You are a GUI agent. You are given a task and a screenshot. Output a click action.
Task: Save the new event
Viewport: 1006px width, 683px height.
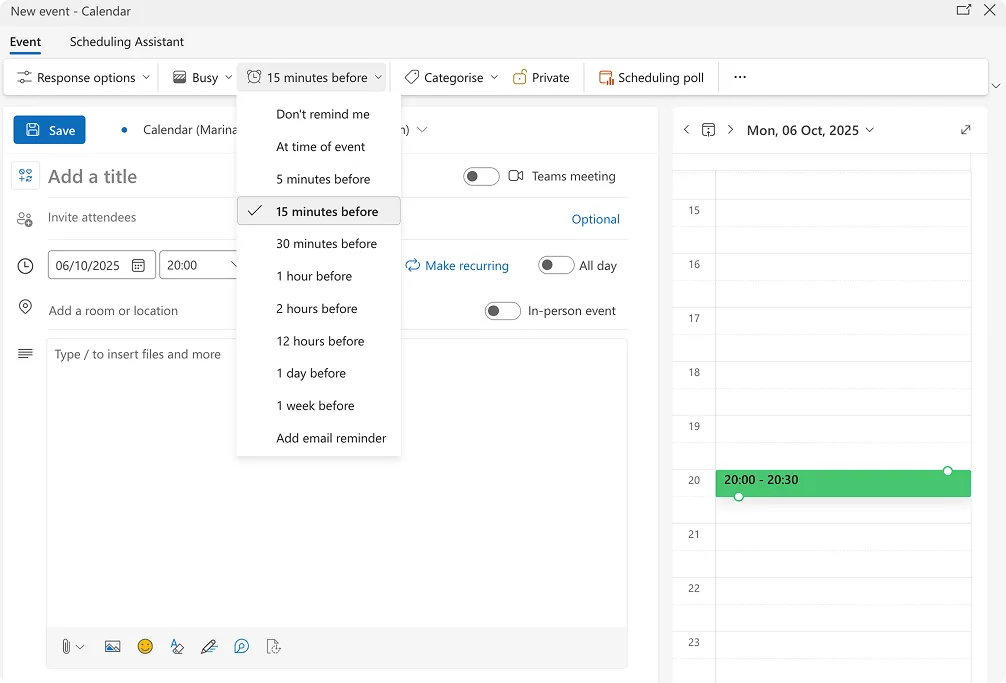(49, 130)
